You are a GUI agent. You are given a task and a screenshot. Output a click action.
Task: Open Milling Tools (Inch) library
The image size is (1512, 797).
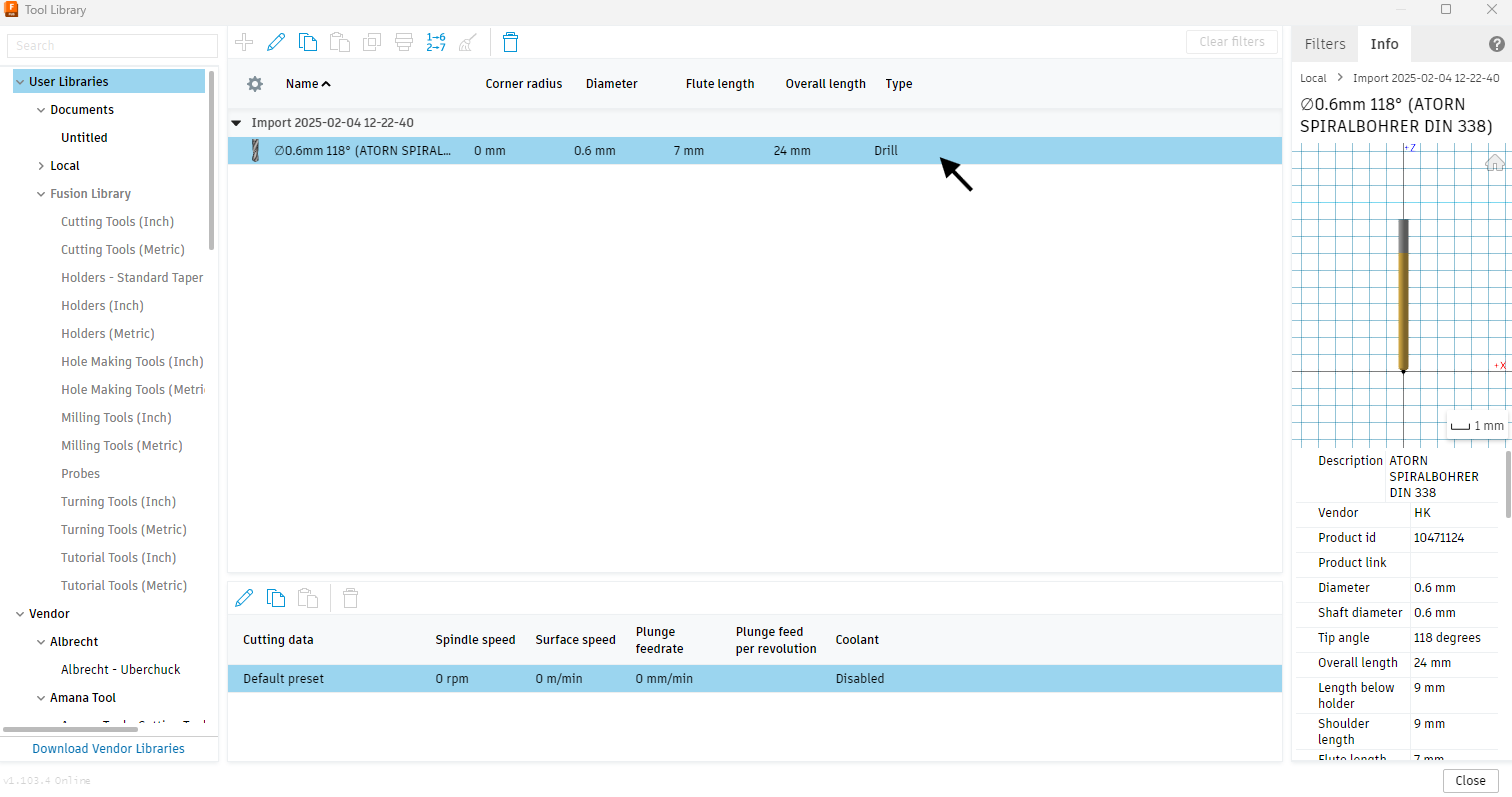(x=116, y=418)
